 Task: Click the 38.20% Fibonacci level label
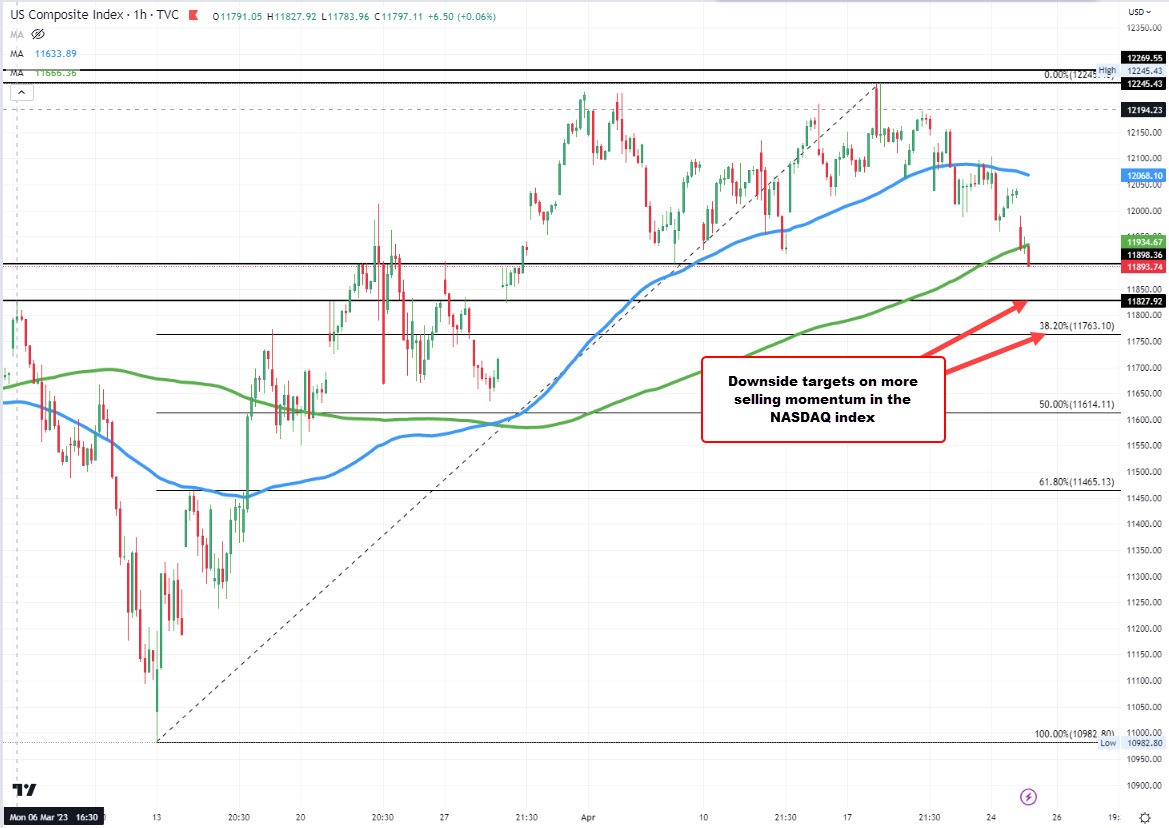coord(1078,325)
